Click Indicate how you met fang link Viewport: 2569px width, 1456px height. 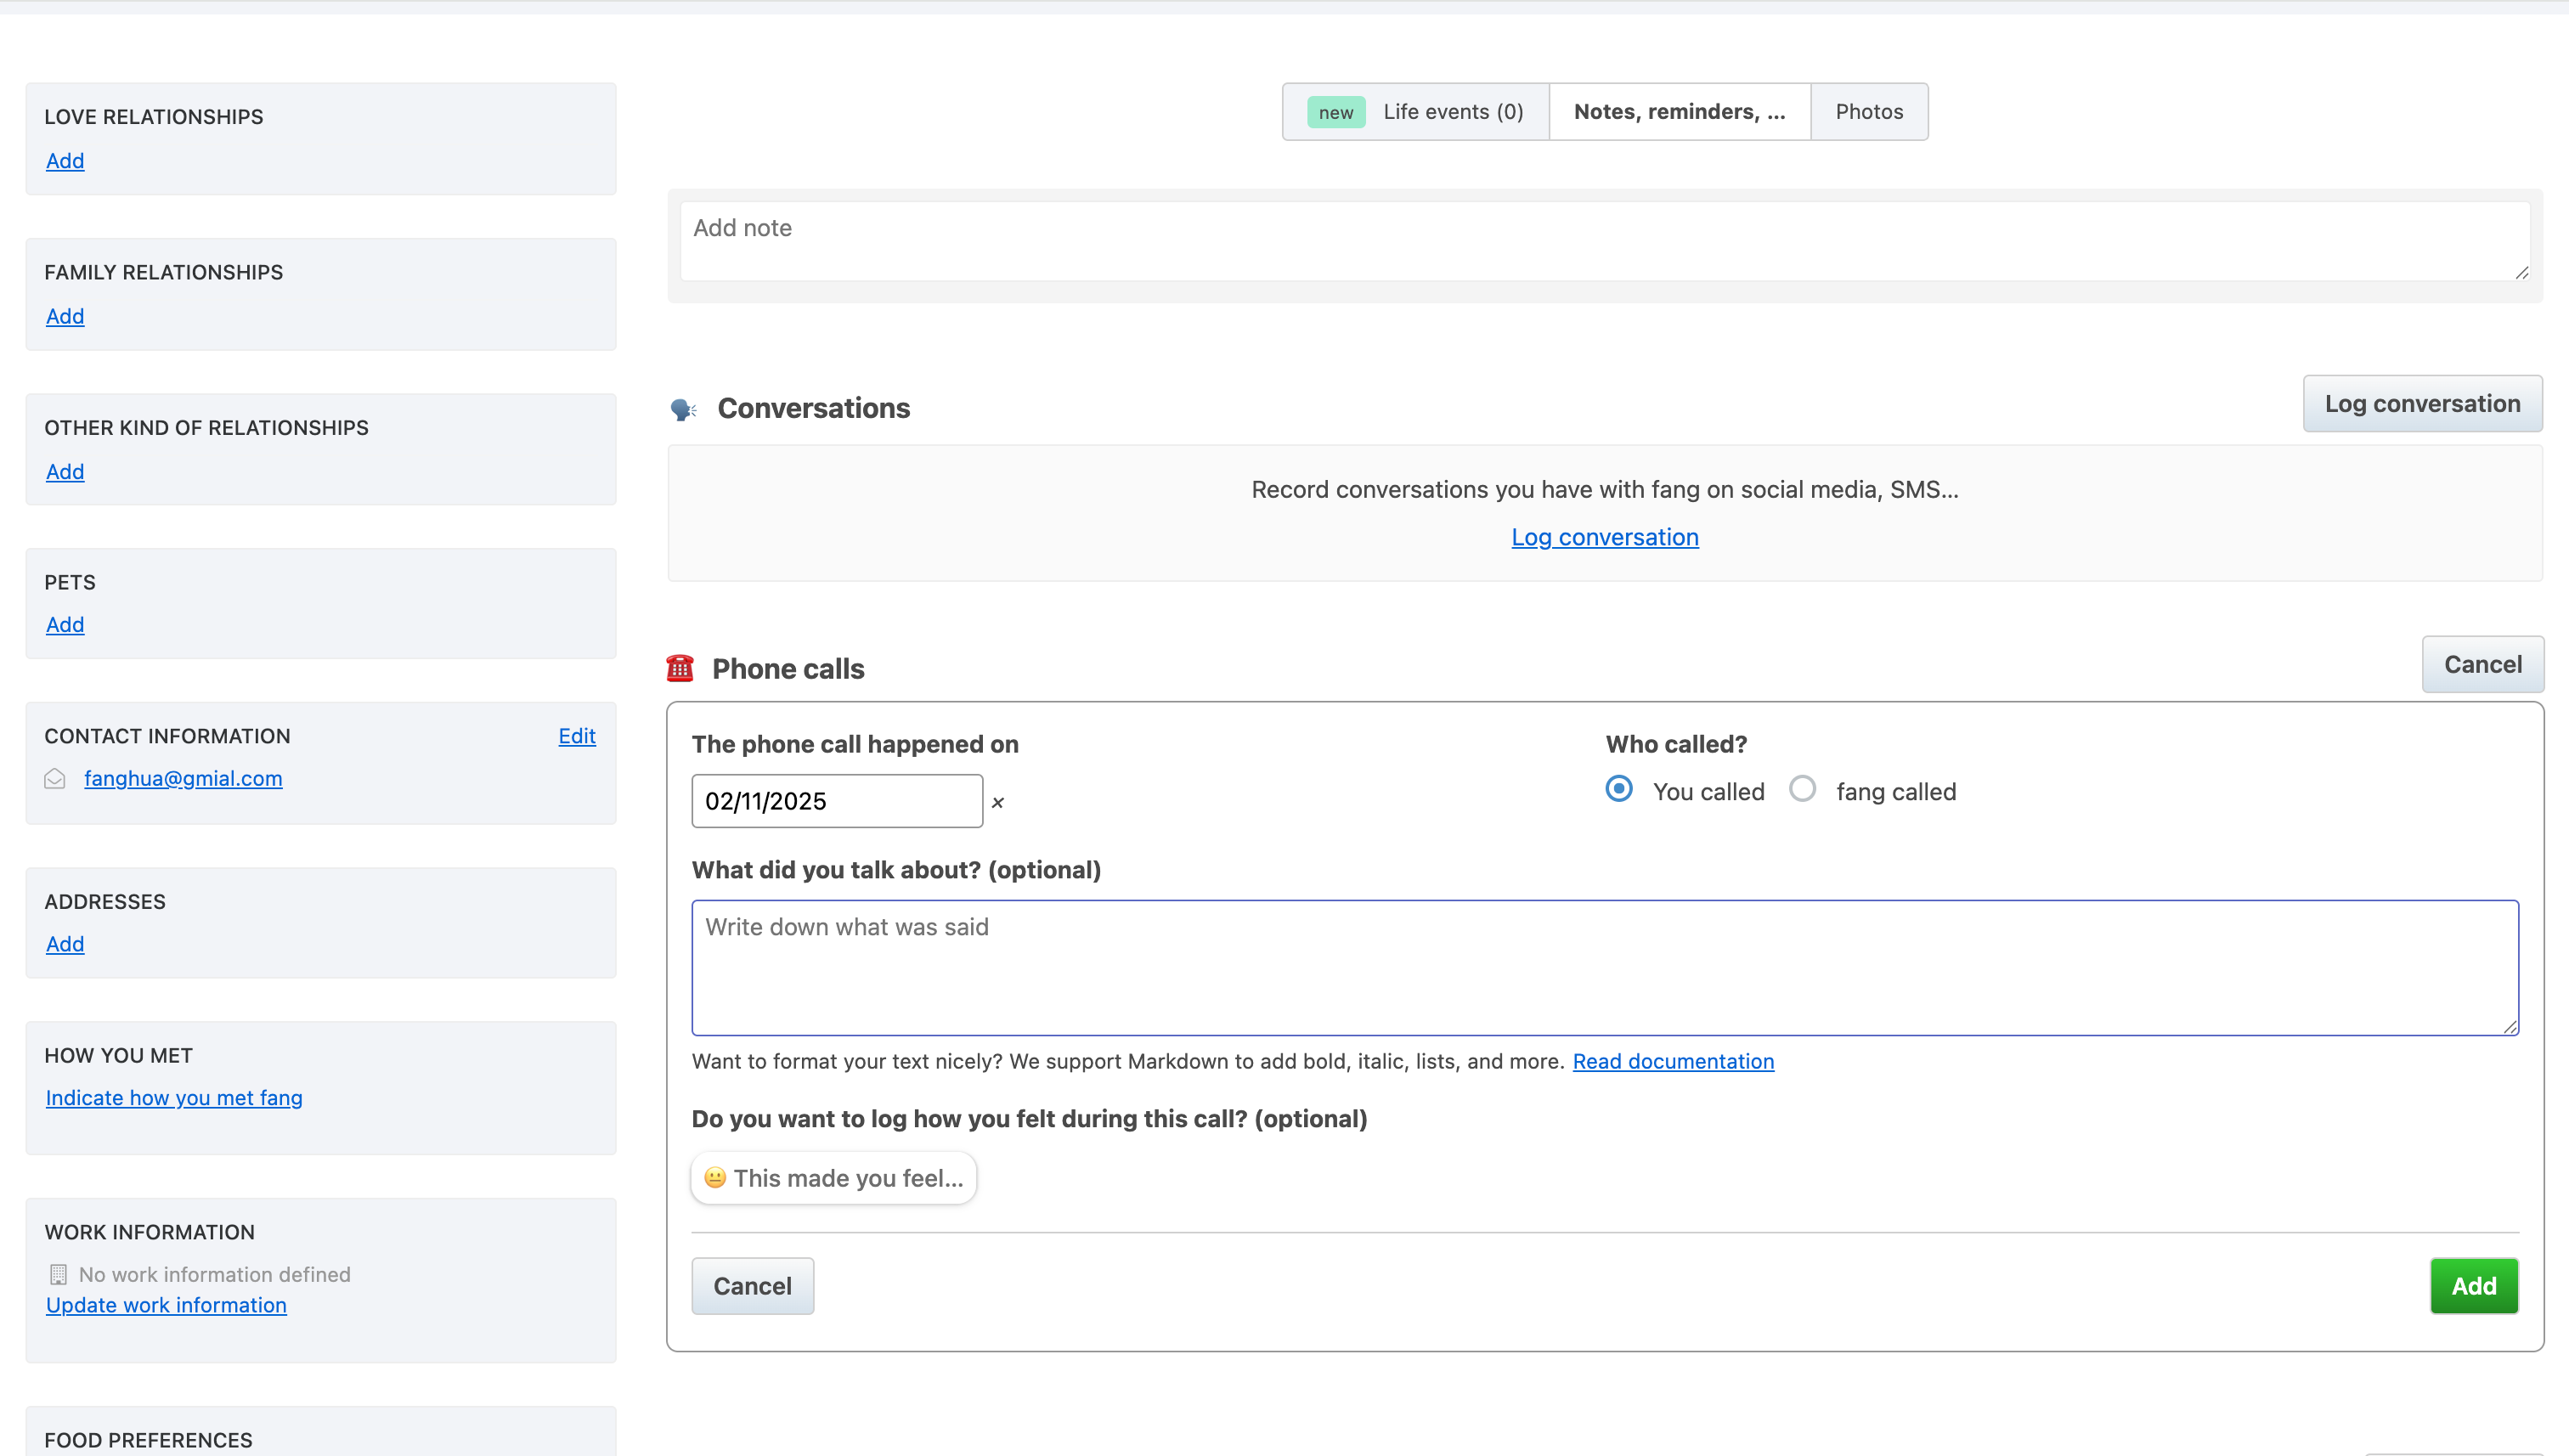click(174, 1097)
